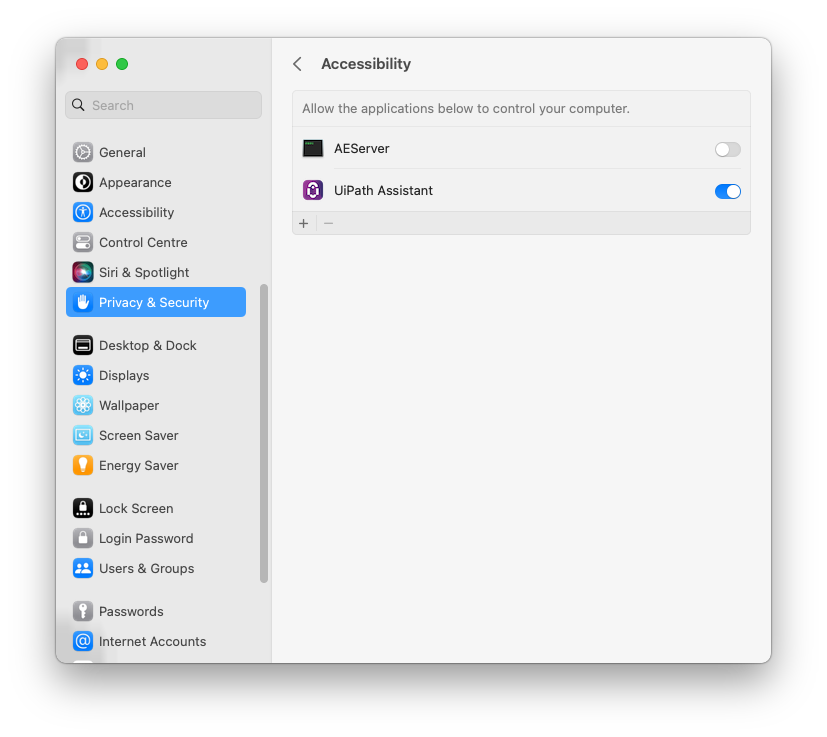This screenshot has width=827, height=737.
Task: Open Internet Accounts settings
Action: pos(152,641)
